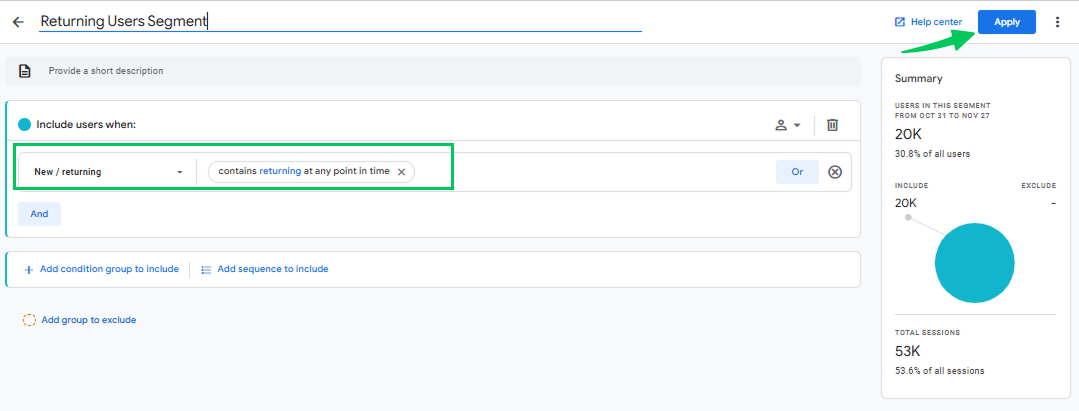Click the description document icon
Image resolution: width=1079 pixels, height=411 pixels.
(x=25, y=71)
